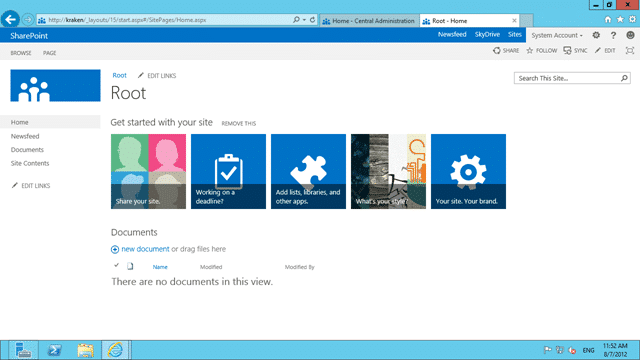This screenshot has width=640, height=360.
Task: Click the network tray icon
Action: coord(560,350)
